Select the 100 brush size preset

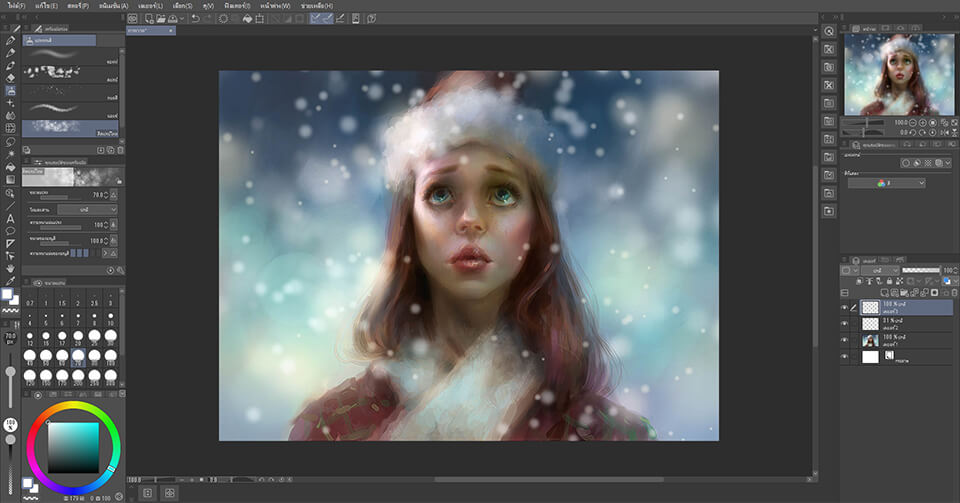[110, 355]
